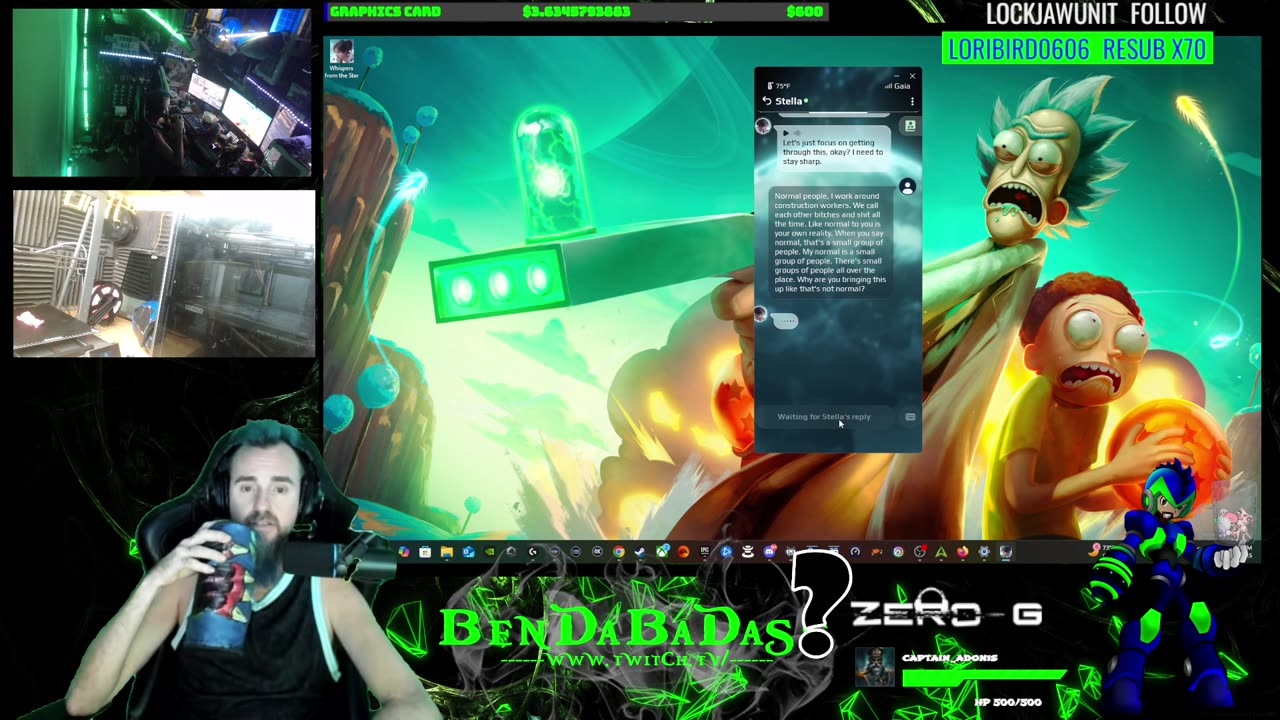Click Stella's avatar next to typing indicator
This screenshot has width=1280, height=720.
(761, 316)
